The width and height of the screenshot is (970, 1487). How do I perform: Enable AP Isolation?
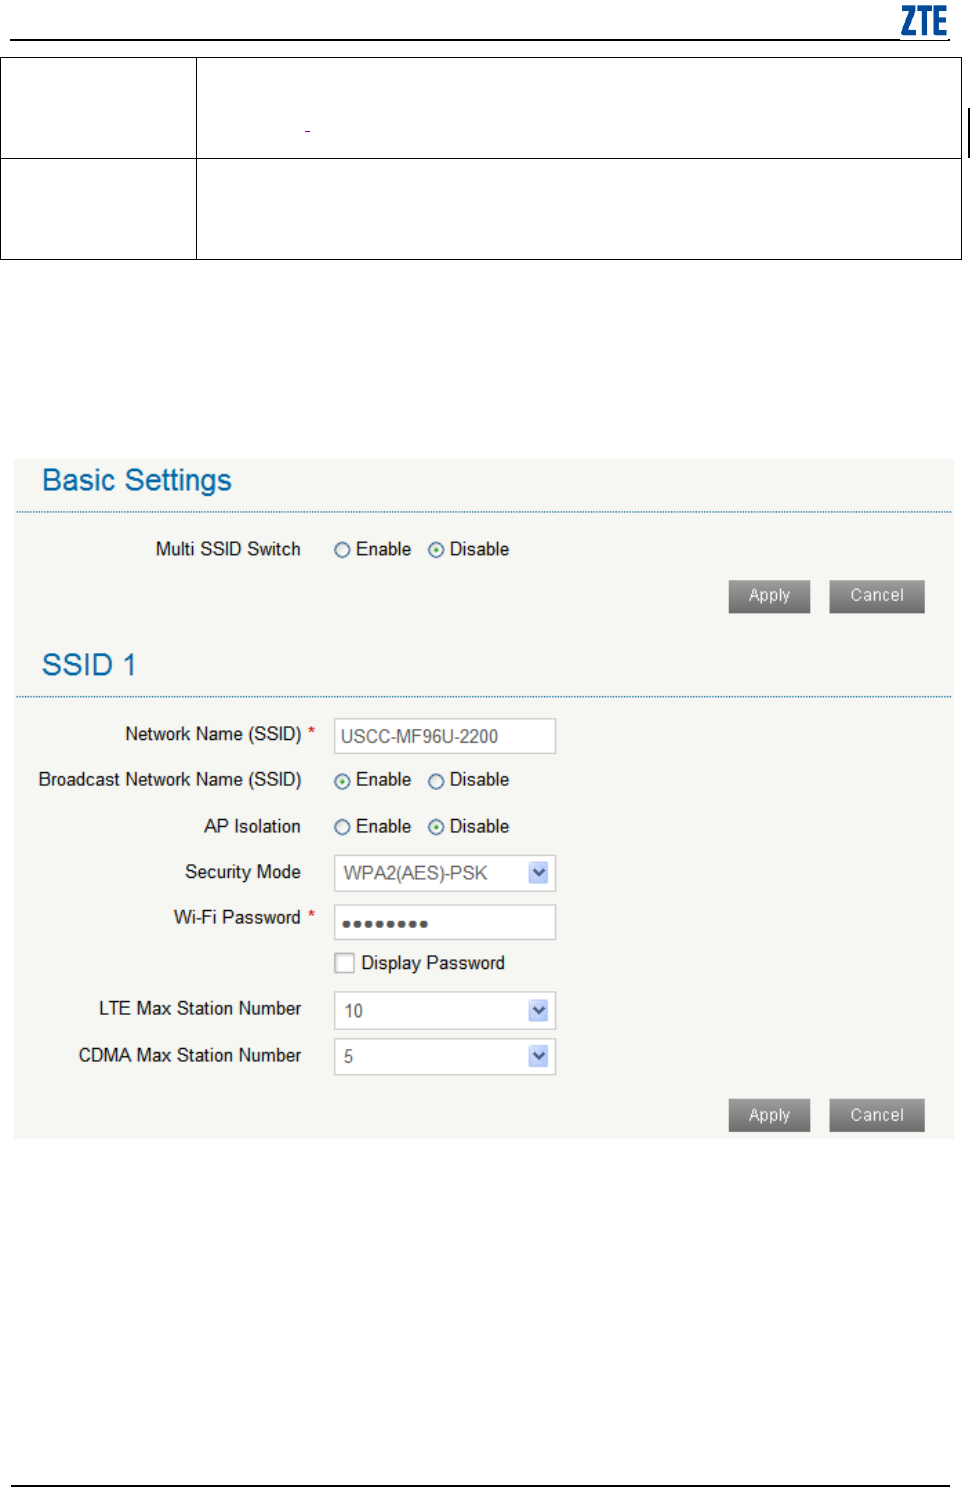point(342,827)
